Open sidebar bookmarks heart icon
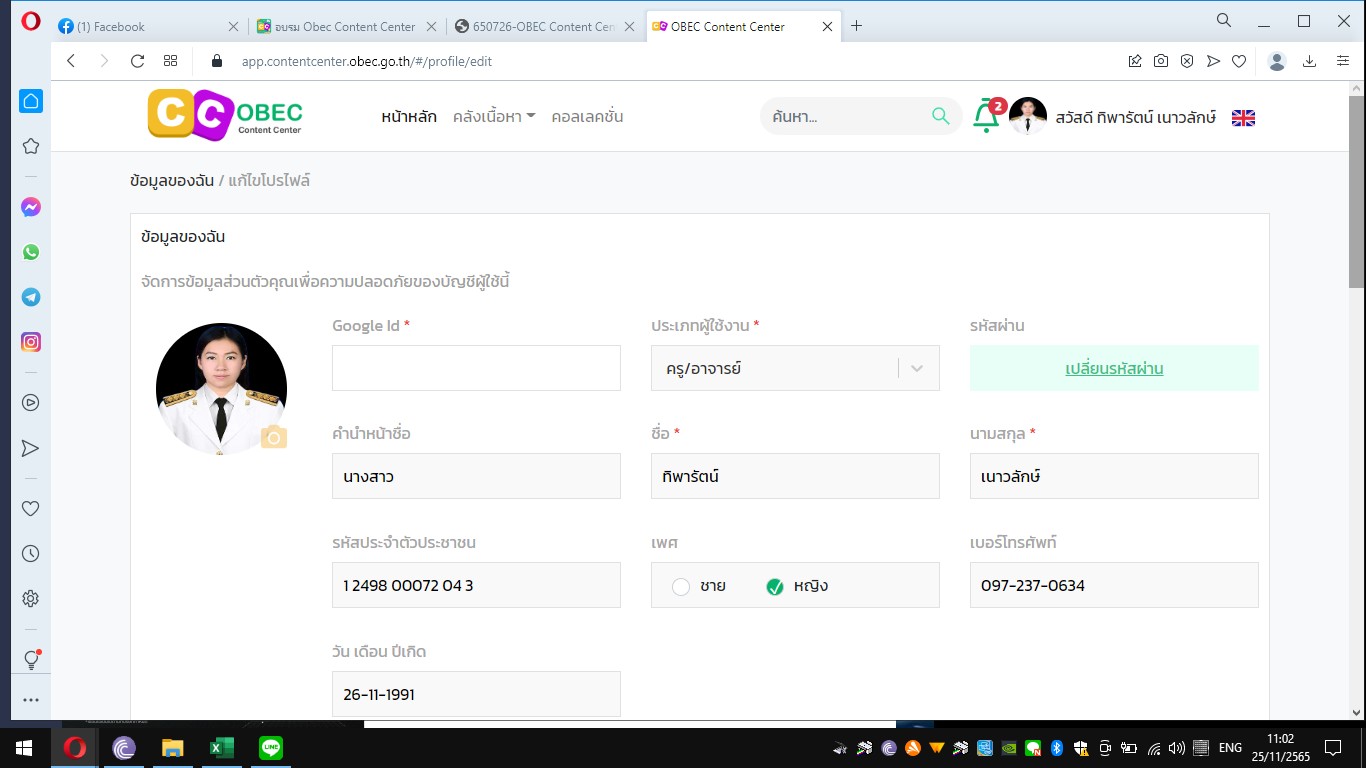 31,508
